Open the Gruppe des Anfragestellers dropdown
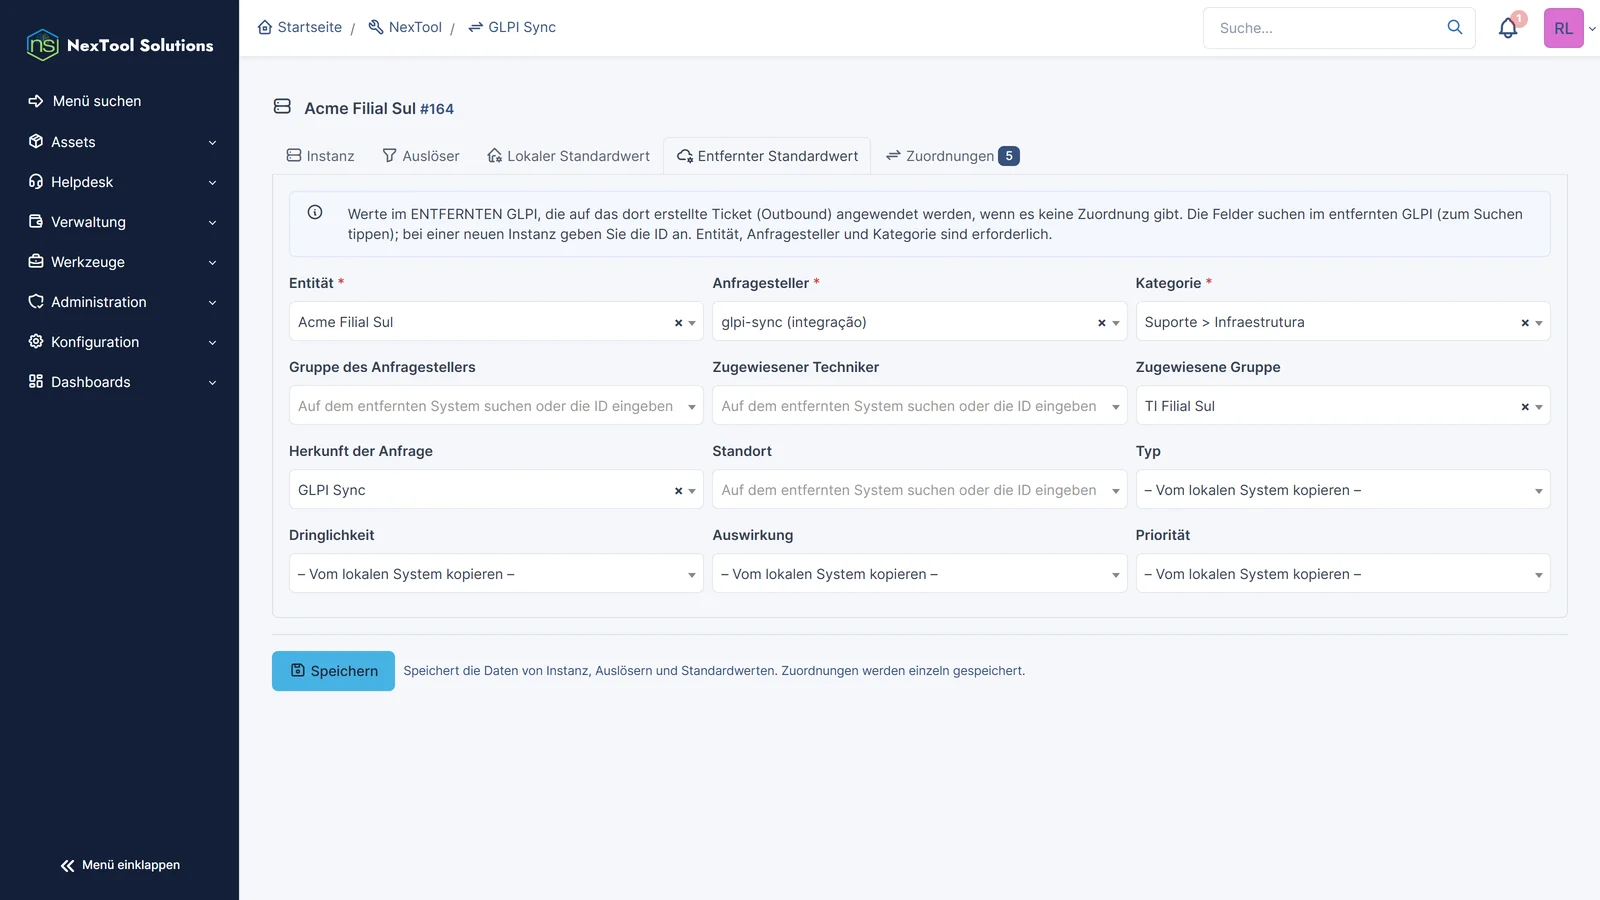The width and height of the screenshot is (1600, 900). pyautogui.click(x=496, y=406)
